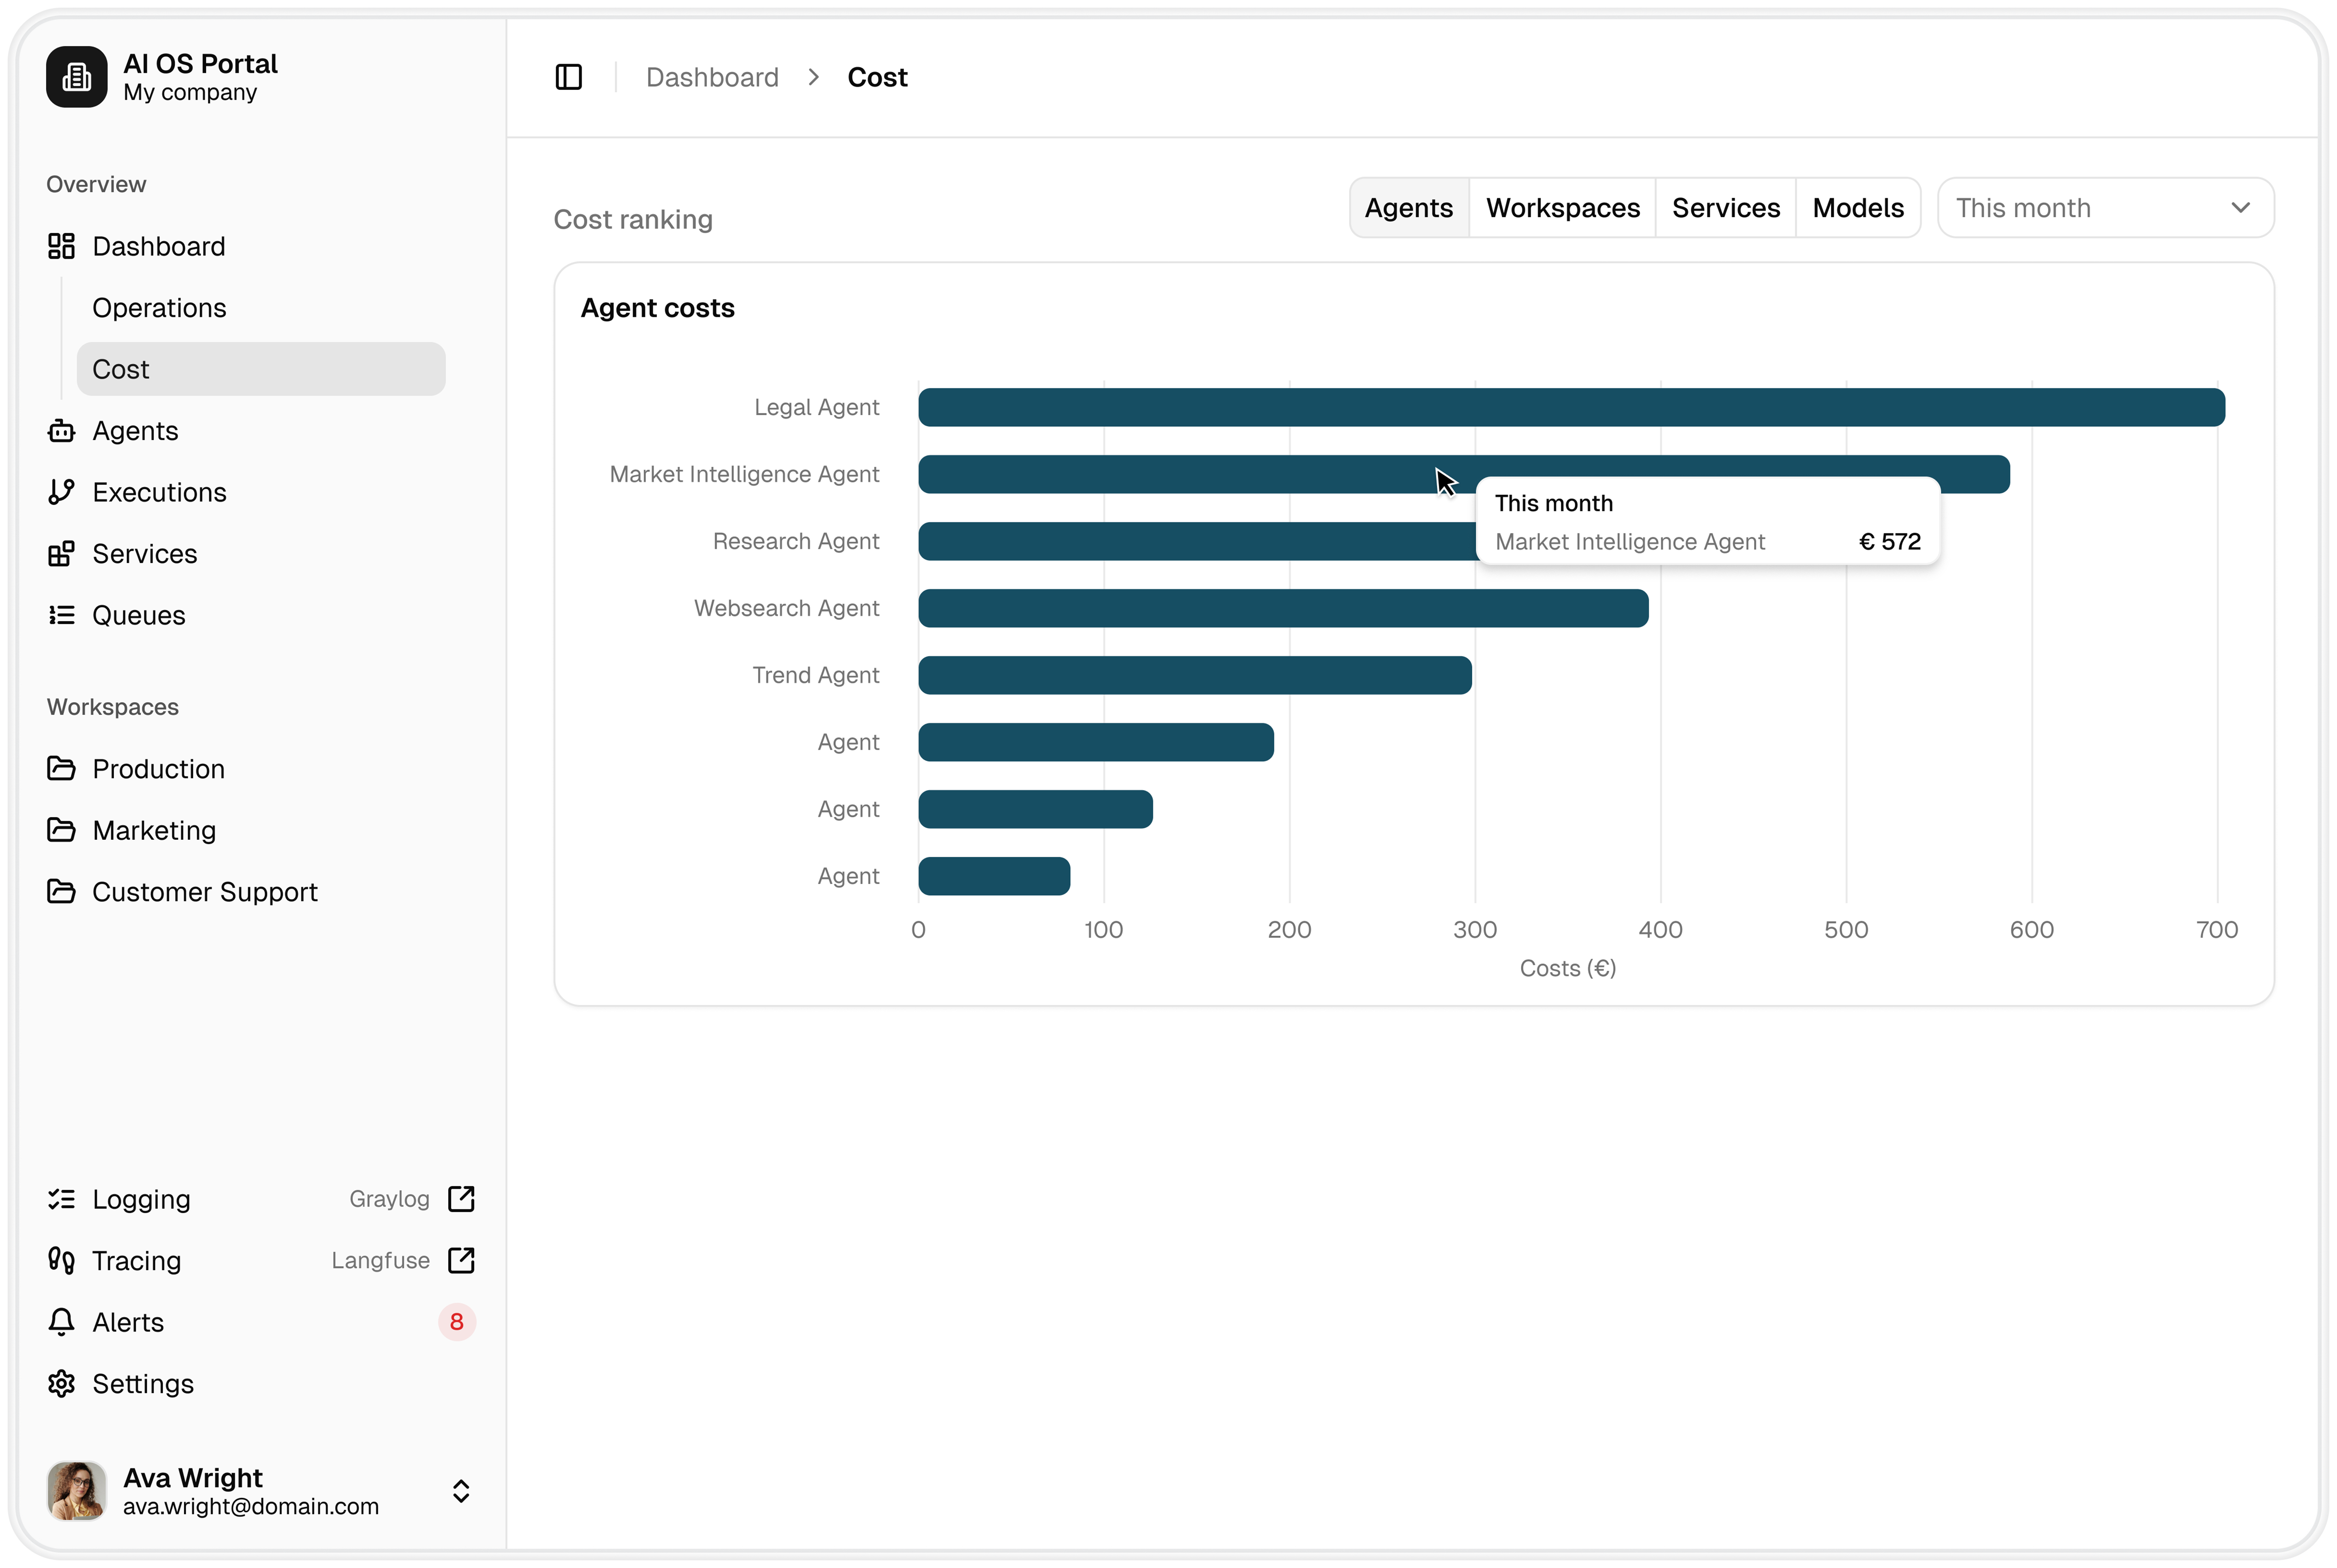Click the € 572 tooltip value

coord(1889,542)
